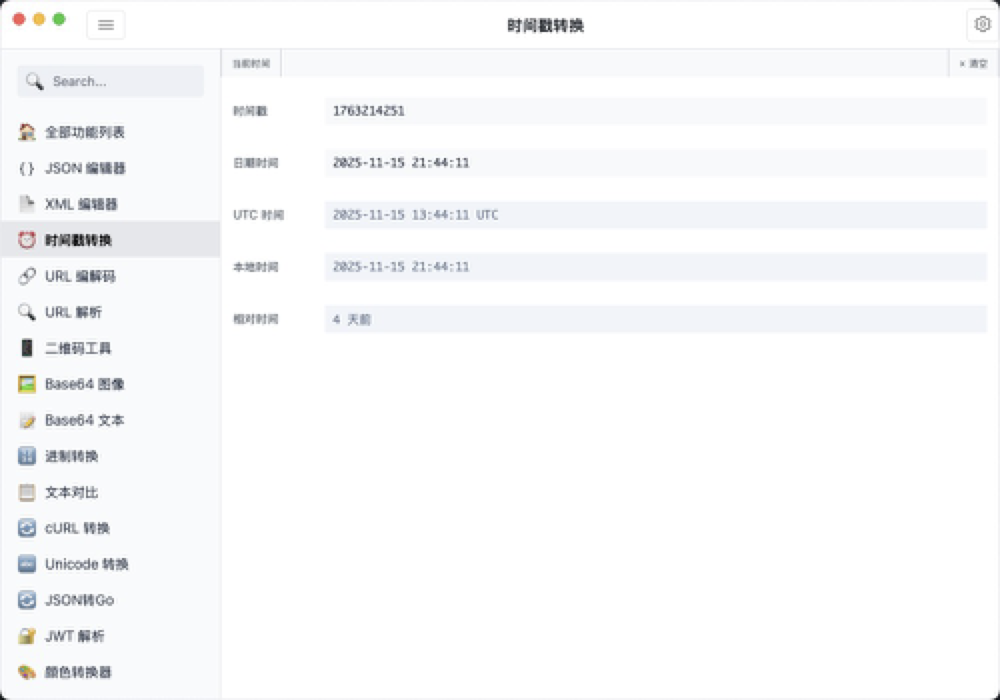1000x700 pixels.
Task: Open the 二维码工具 phone icon
Action: click(x=27, y=348)
